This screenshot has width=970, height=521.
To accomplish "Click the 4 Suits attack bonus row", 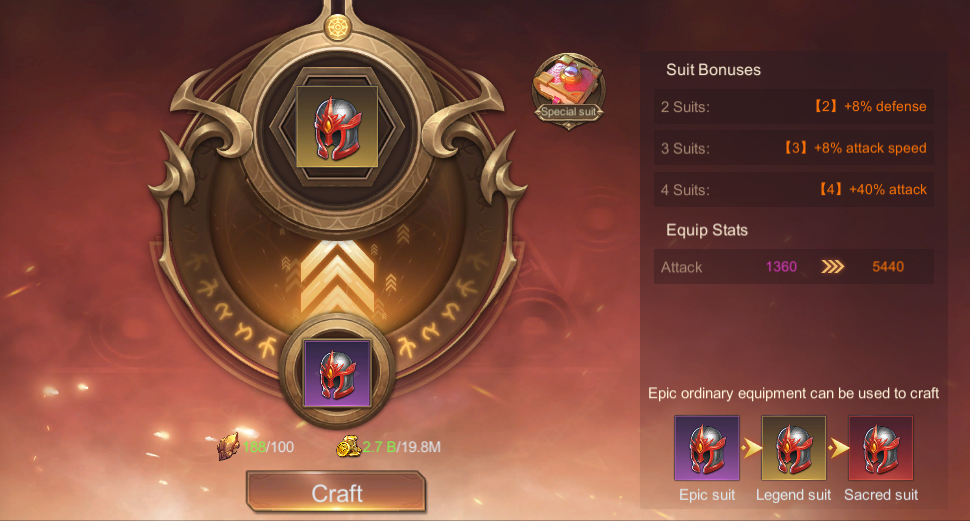I will [x=794, y=189].
